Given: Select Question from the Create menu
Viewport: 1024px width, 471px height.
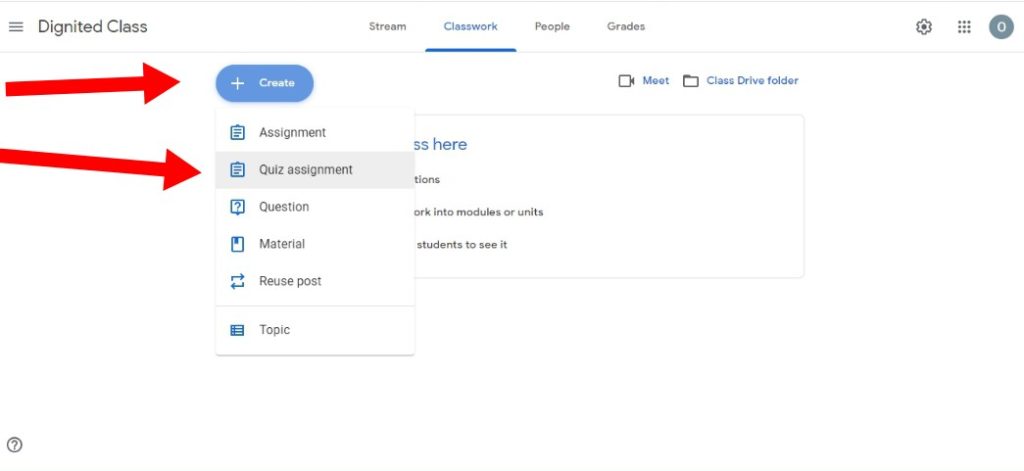Looking at the screenshot, I should [x=315, y=207].
